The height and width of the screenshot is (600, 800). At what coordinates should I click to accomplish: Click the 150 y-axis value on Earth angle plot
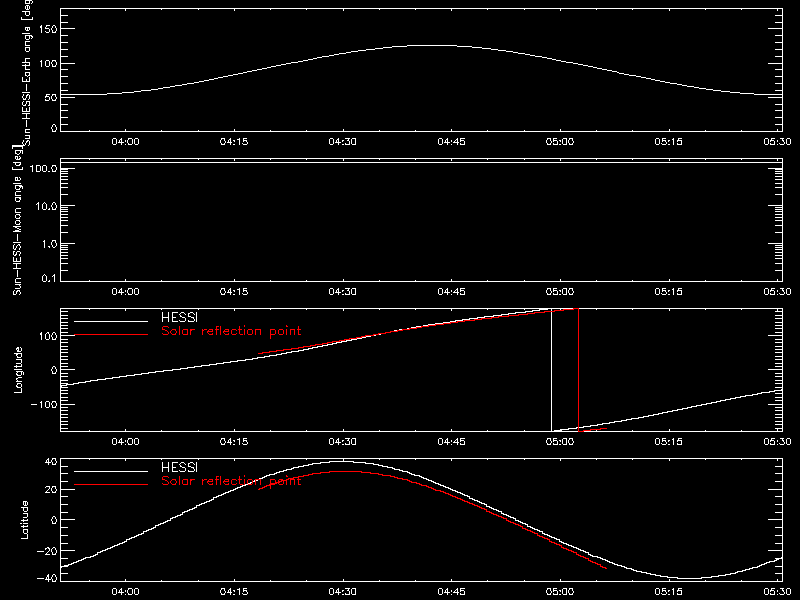click(x=48, y=29)
